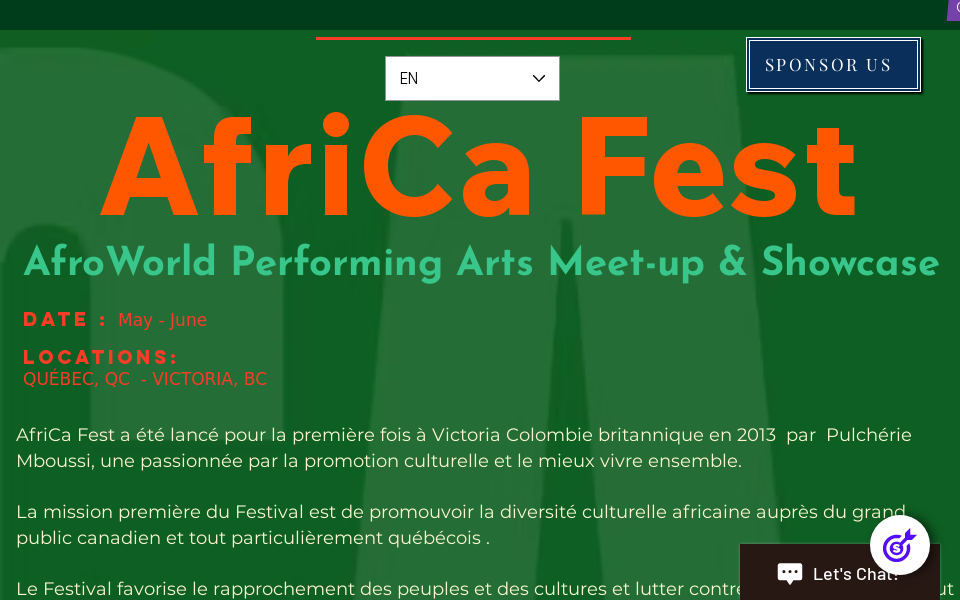Image resolution: width=960 pixels, height=600 pixels.
Task: Click the LOCATIONS label
Action: click(x=100, y=356)
